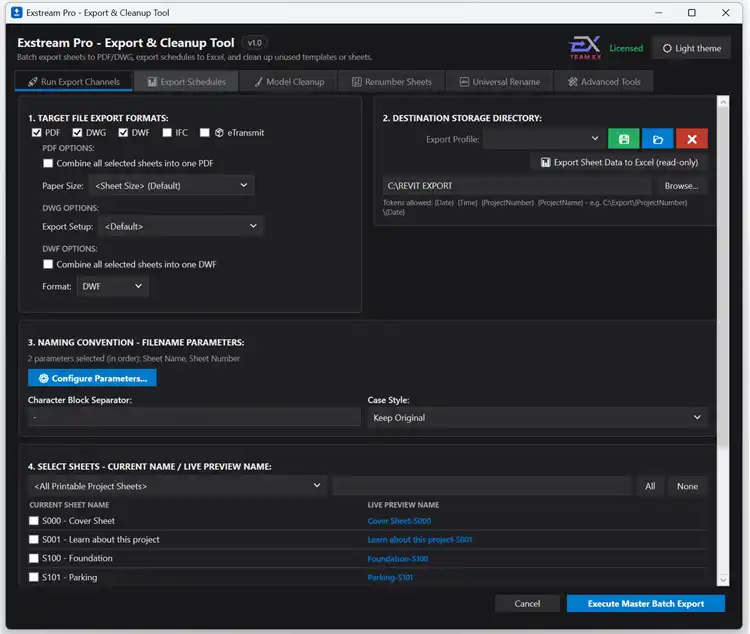This screenshot has height=634, width=750.
Task: Open the Advanced Tools tab
Action: [x=604, y=82]
